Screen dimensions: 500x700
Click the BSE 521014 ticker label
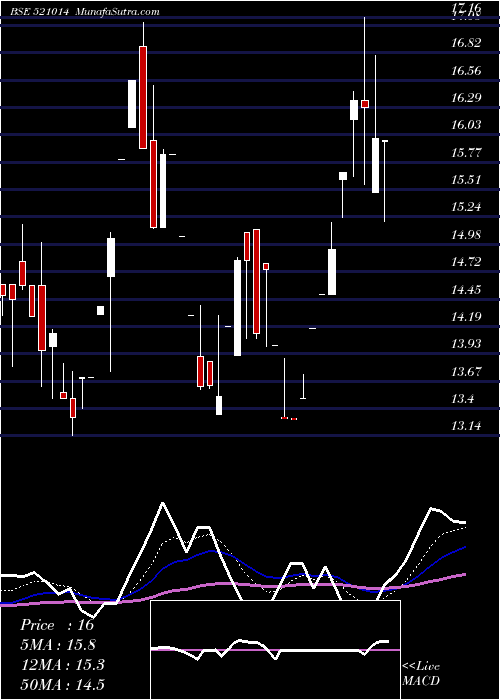click(41, 12)
